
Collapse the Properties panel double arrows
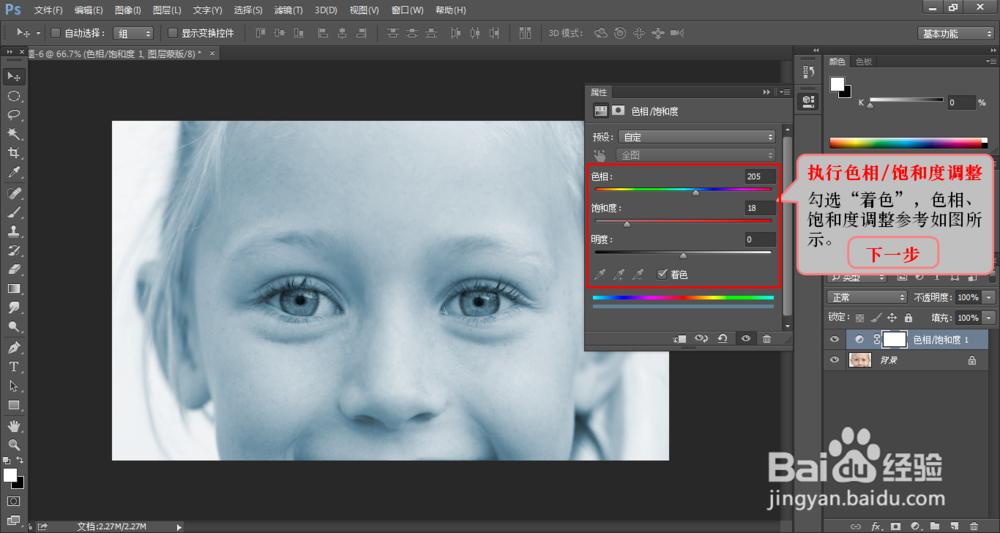(x=767, y=92)
